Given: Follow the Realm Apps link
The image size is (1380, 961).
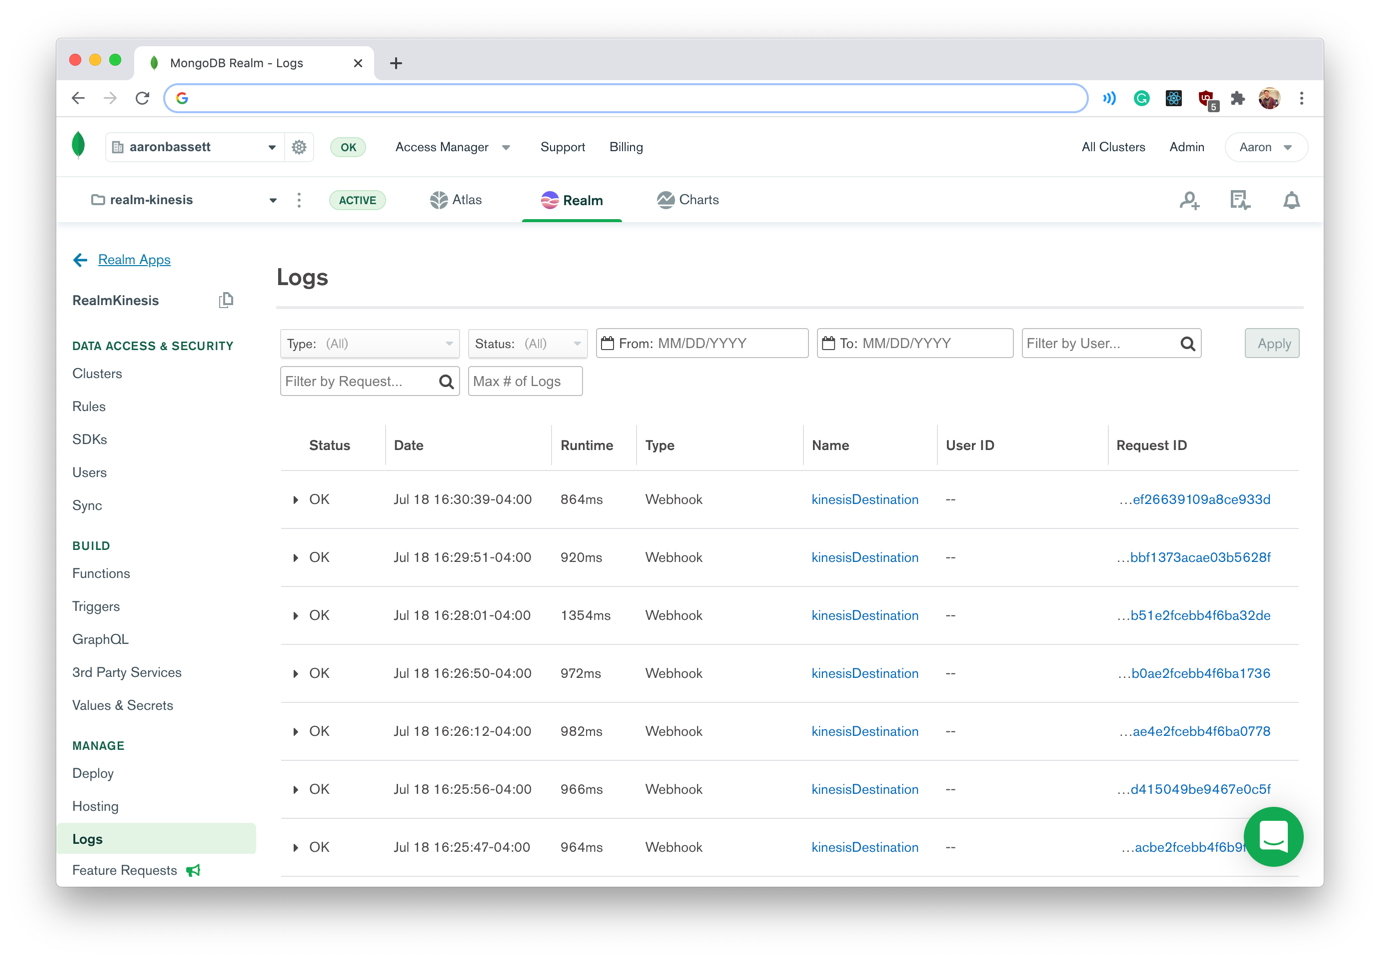Looking at the screenshot, I should tap(134, 260).
